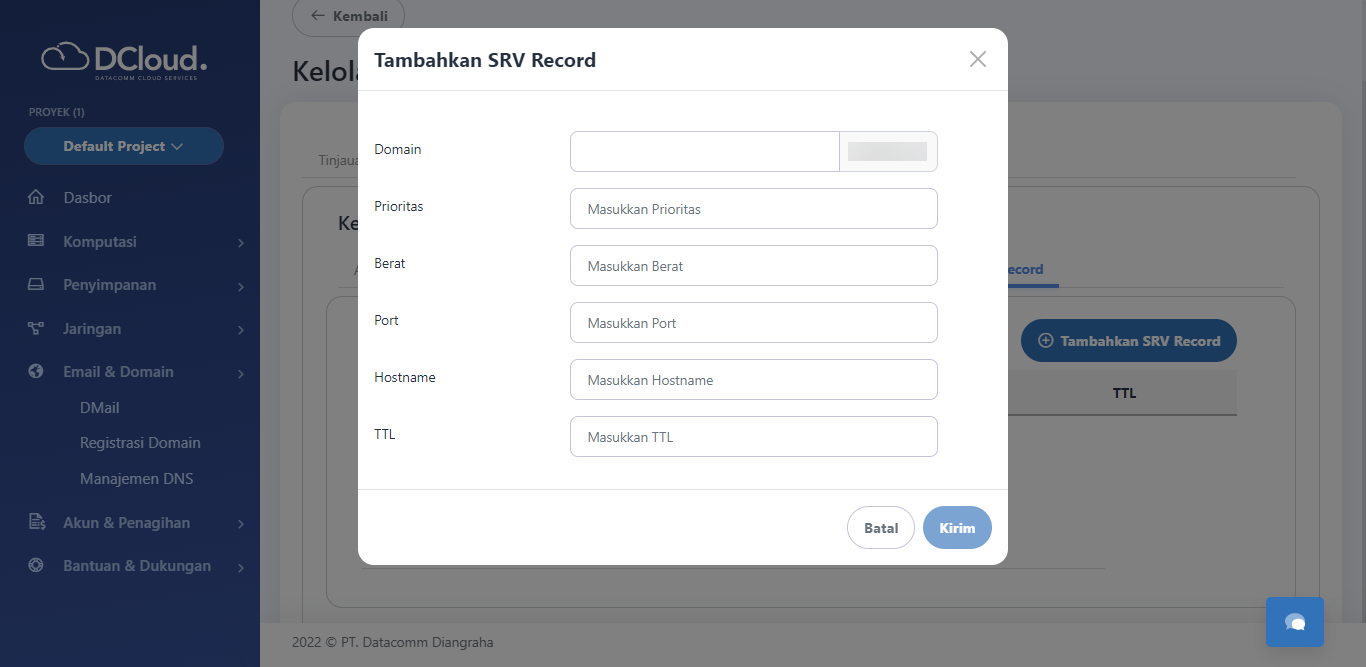Select DMail in the sidebar
The height and width of the screenshot is (667, 1366).
click(x=100, y=408)
